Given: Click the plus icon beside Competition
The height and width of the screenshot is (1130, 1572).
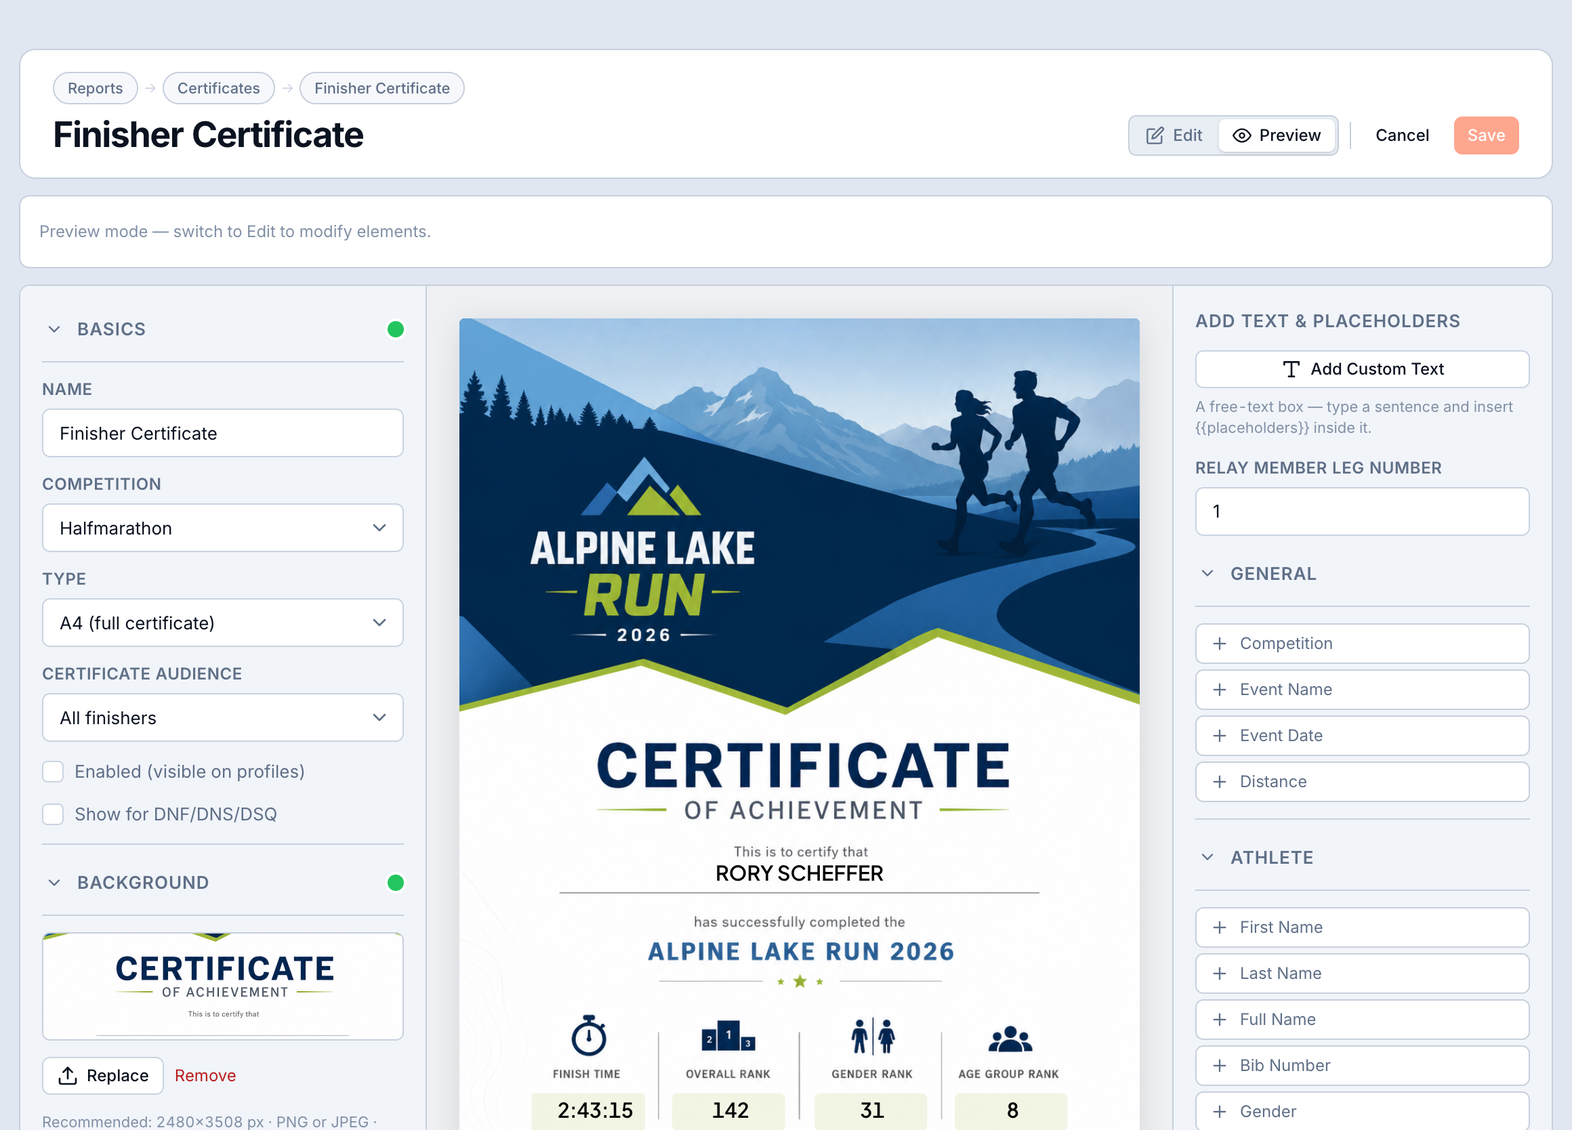Looking at the screenshot, I should click(1220, 643).
